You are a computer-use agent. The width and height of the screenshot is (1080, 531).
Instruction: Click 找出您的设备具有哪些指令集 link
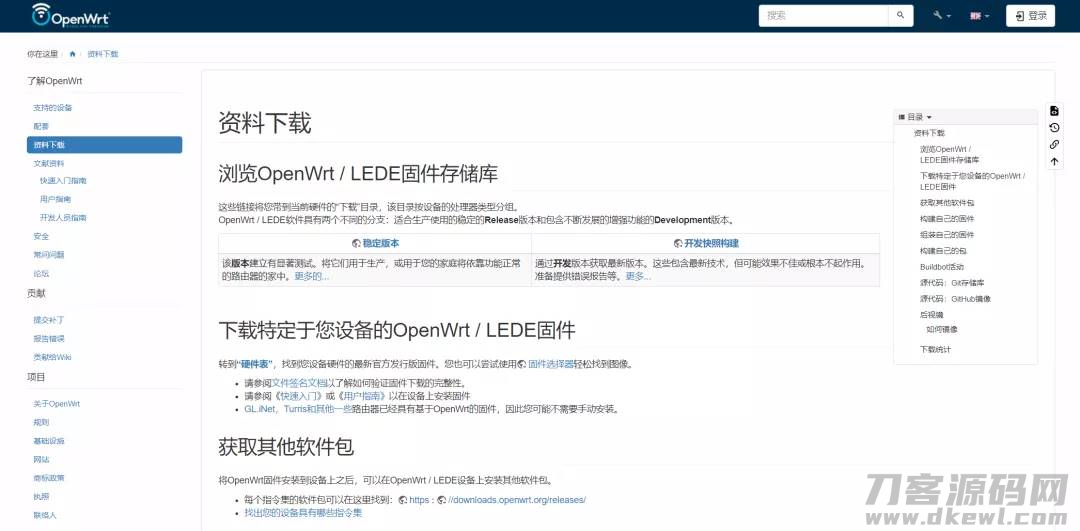coord(303,513)
